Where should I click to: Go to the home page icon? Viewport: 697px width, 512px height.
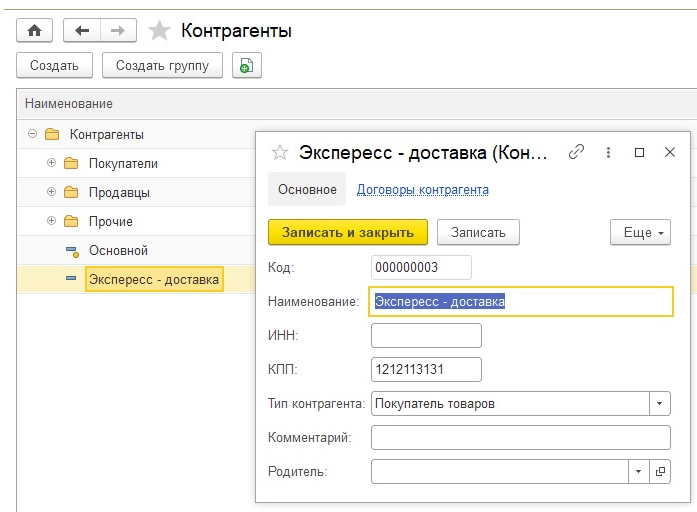click(x=34, y=30)
